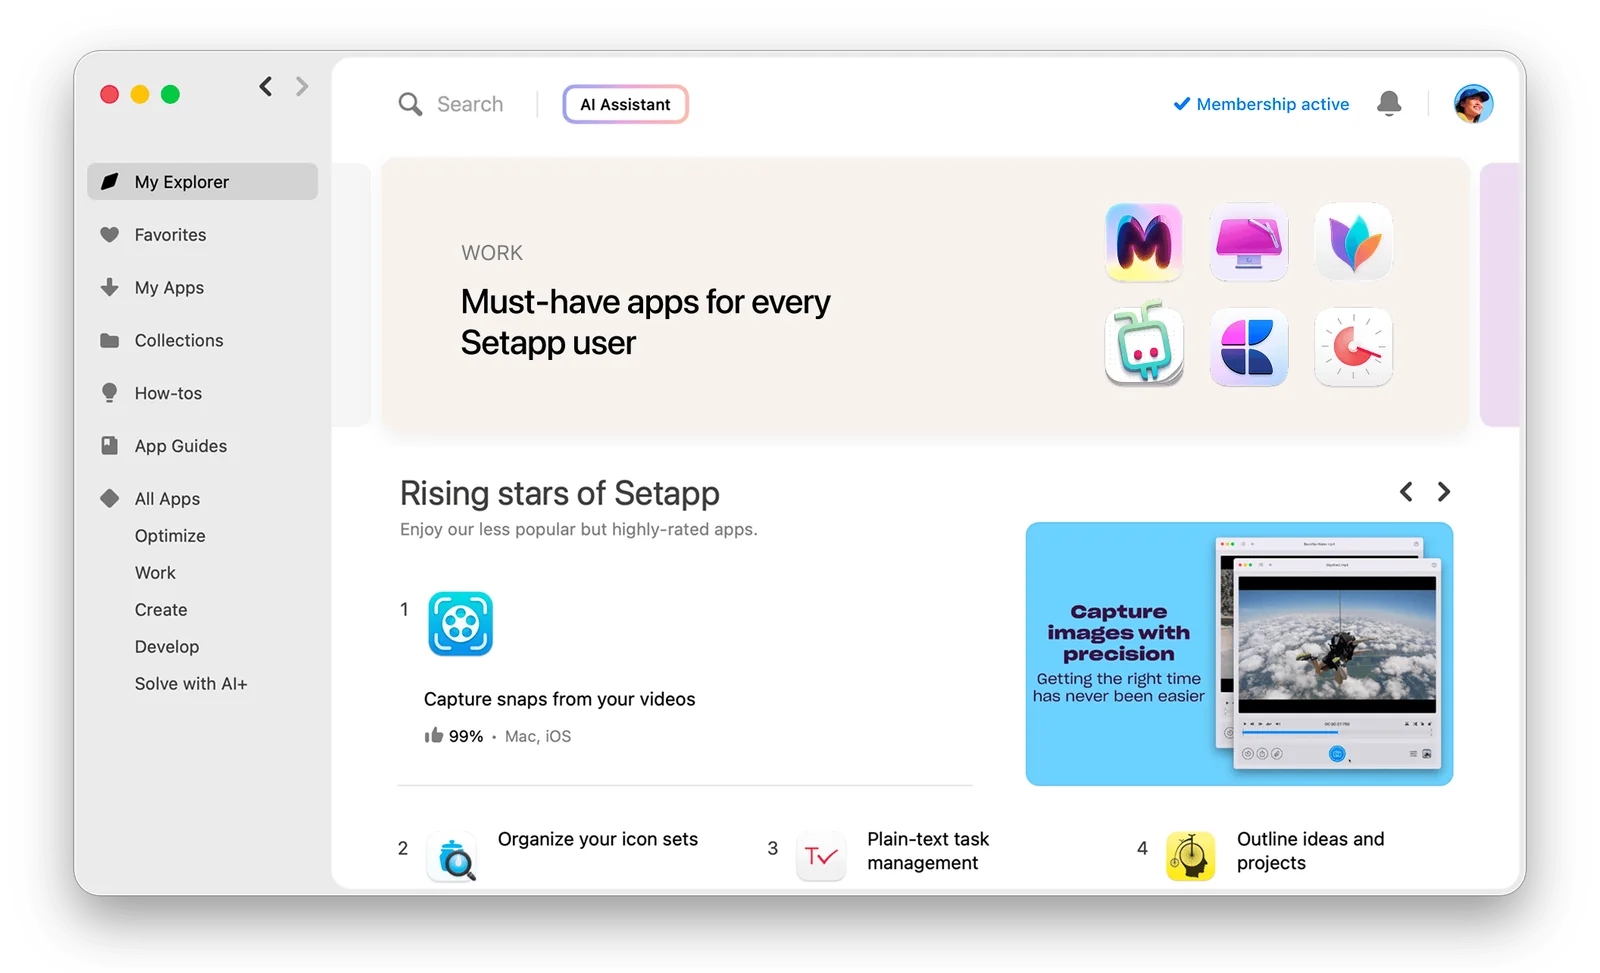Click the diamond icon beside All Apps
This screenshot has height=973, width=1600.
[110, 498]
